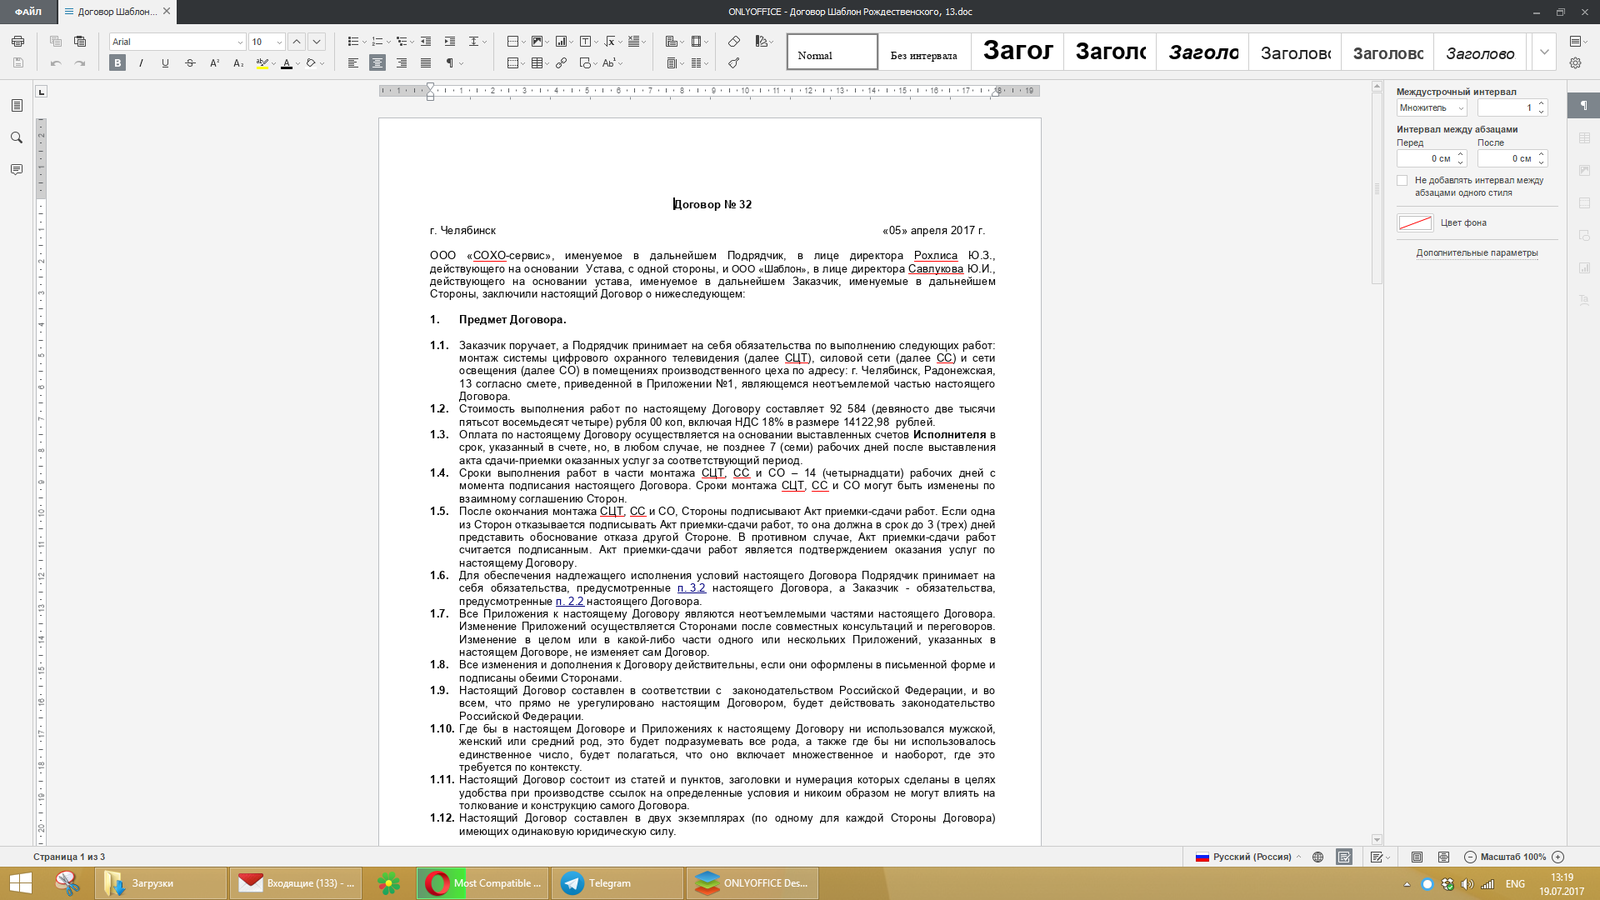Viewport: 1600px width, 900px height.
Task: Redo the last undone action
Action: pyautogui.click(x=80, y=63)
